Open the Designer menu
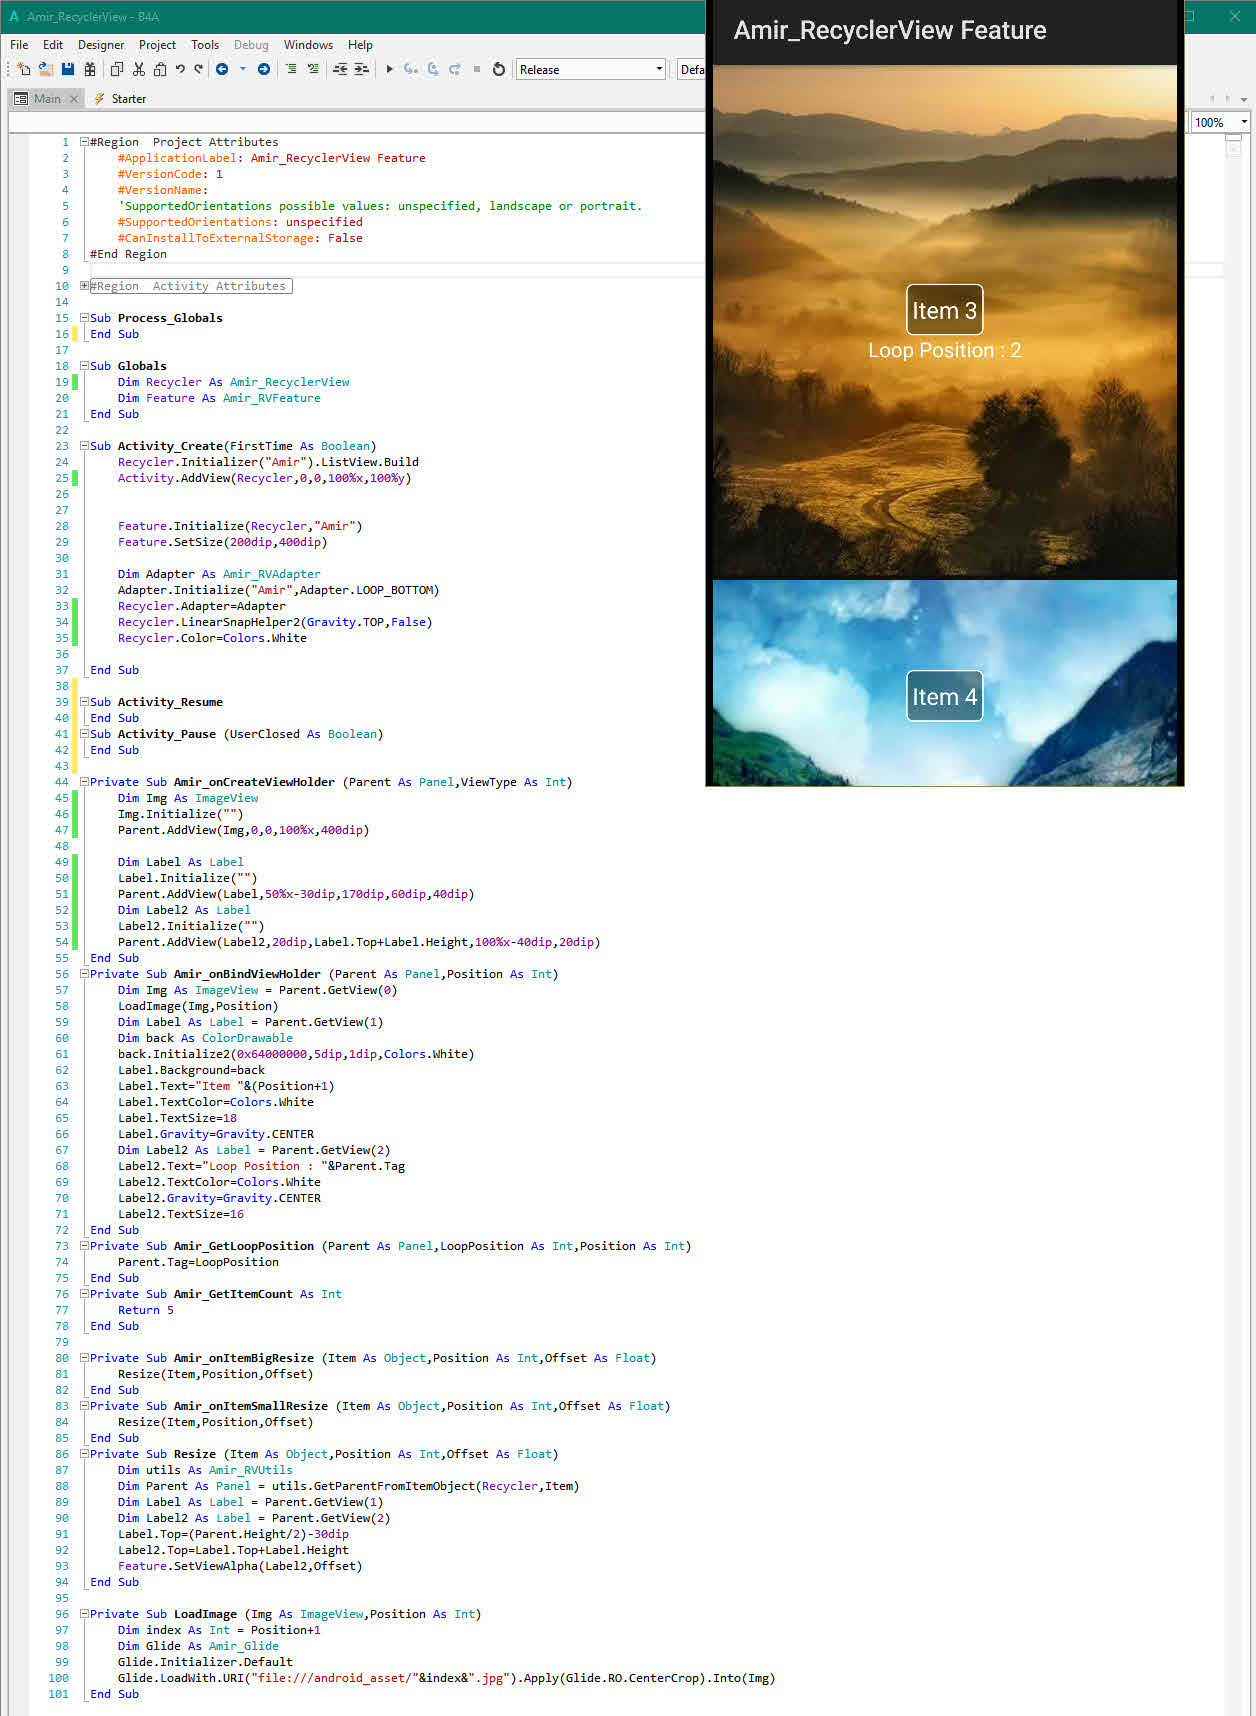Screen dimensions: 1256x1716 coord(101,45)
